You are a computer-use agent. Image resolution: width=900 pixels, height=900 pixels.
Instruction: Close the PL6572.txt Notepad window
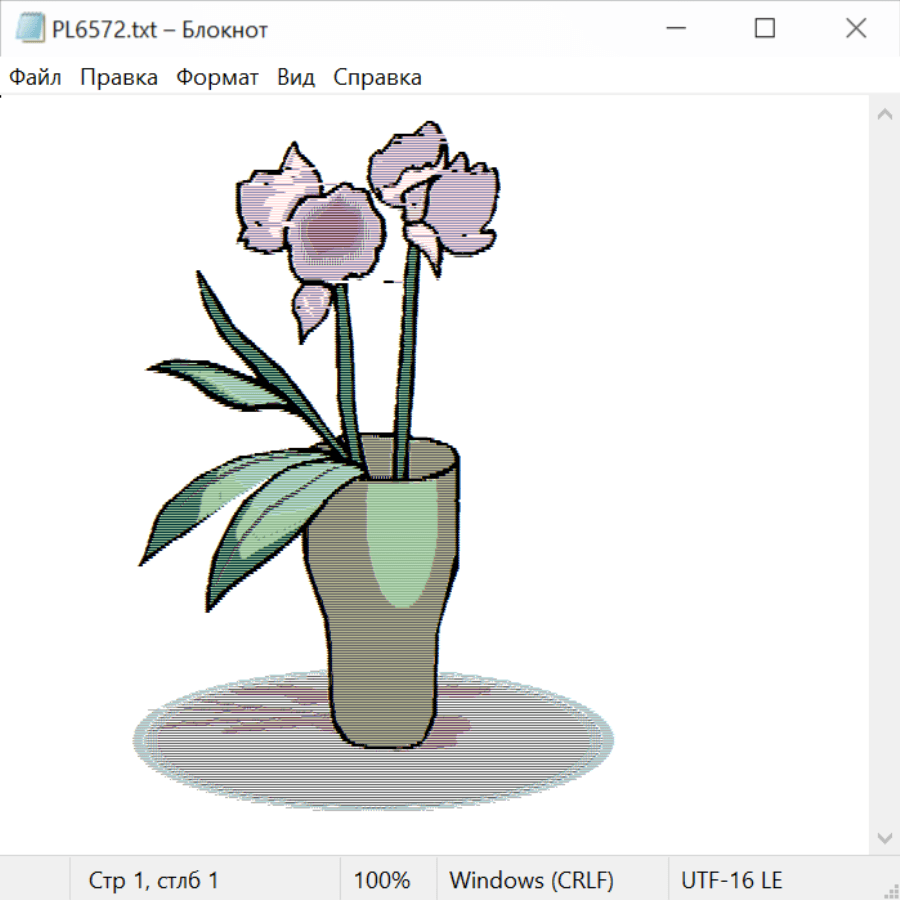[x=856, y=29]
